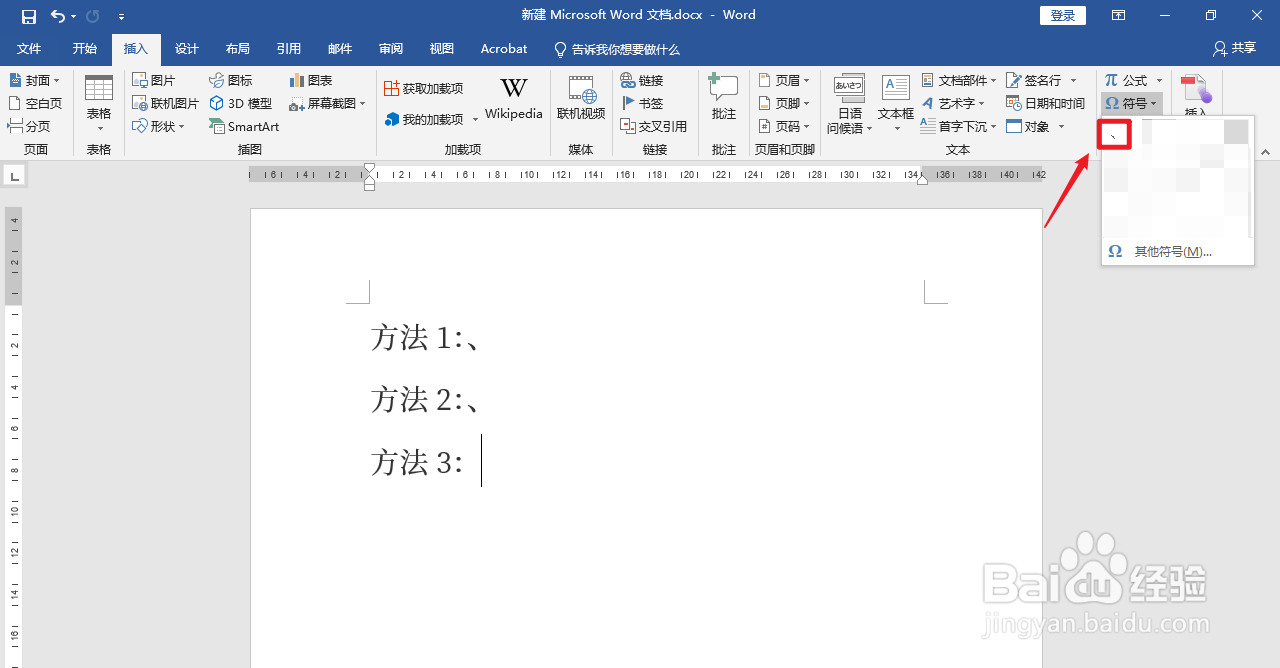This screenshot has width=1280, height=668.
Task: Insert a 3D model with 3D 模型
Action: (240, 103)
